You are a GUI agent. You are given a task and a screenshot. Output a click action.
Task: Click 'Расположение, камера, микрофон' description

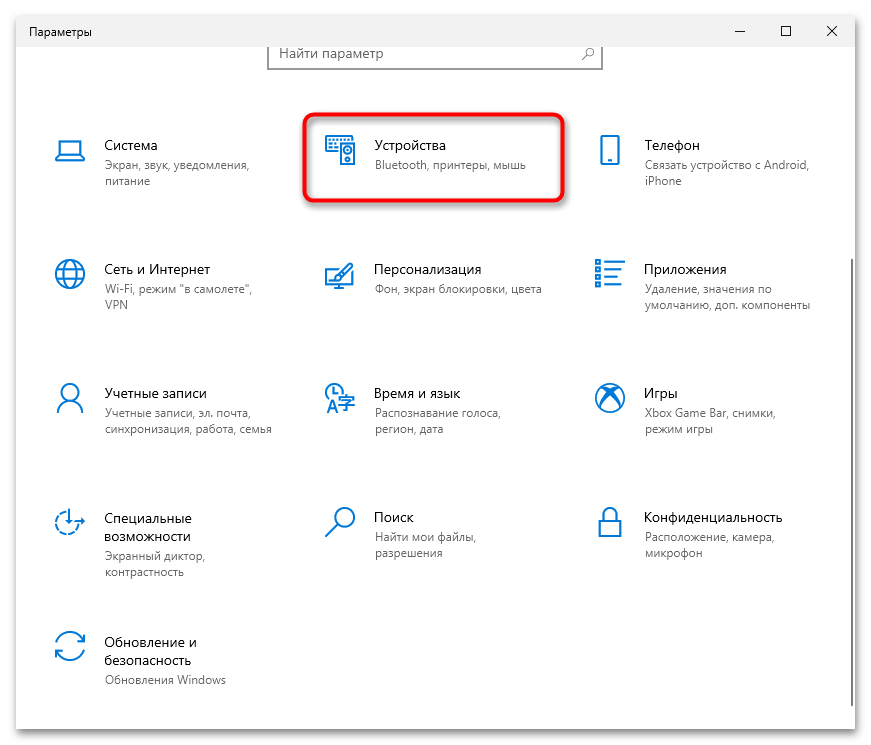tap(709, 544)
